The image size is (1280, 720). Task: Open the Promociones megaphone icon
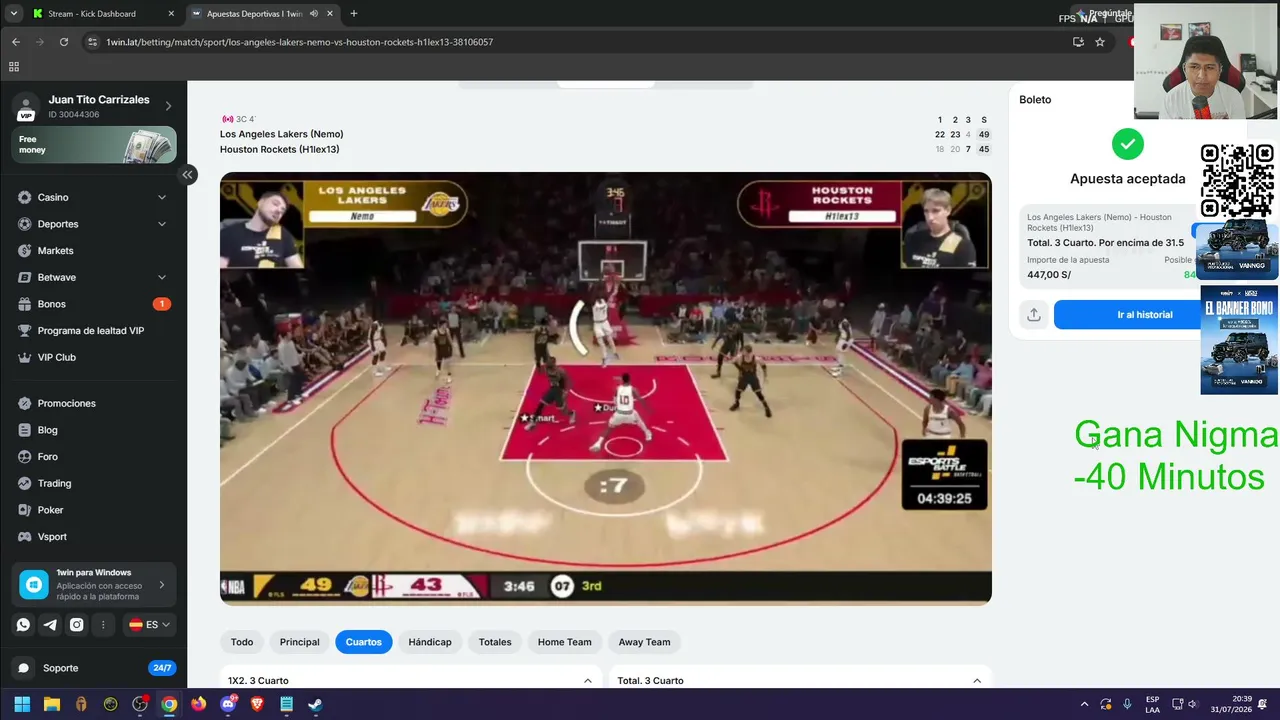click(x=25, y=403)
